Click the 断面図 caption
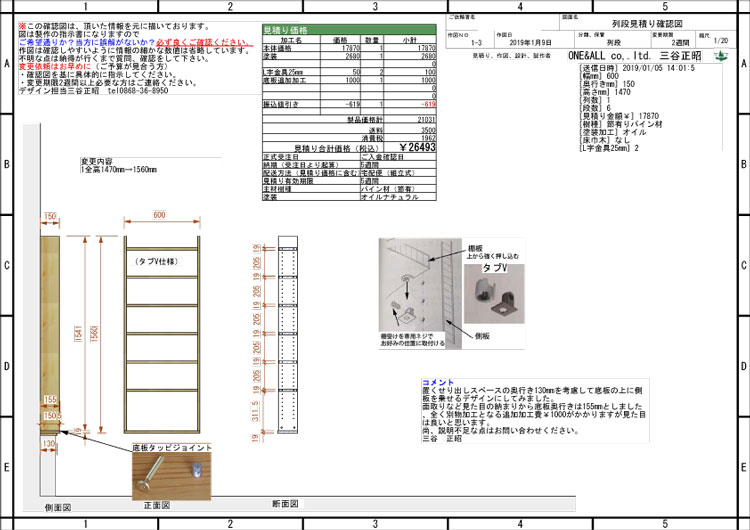The height and width of the screenshot is (530, 750). point(285,504)
